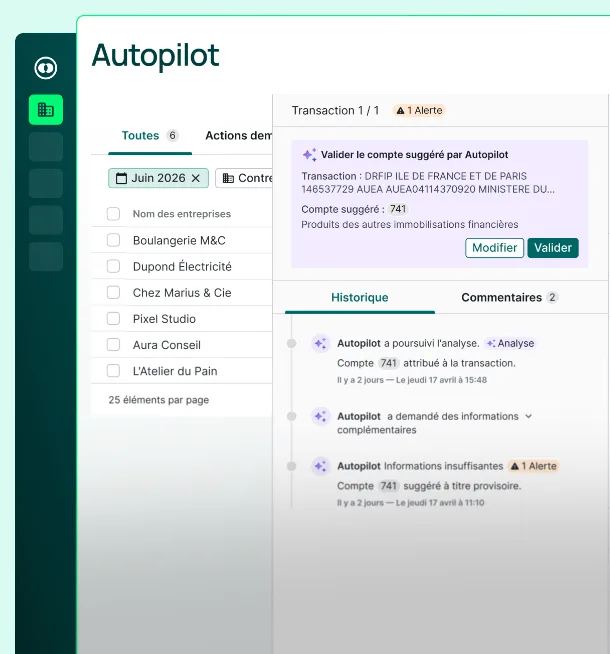Viewport: 610px width, 654px height.
Task: Click the 741 chip in 'suggéré à titre provisoire'
Action: pyautogui.click(x=388, y=486)
